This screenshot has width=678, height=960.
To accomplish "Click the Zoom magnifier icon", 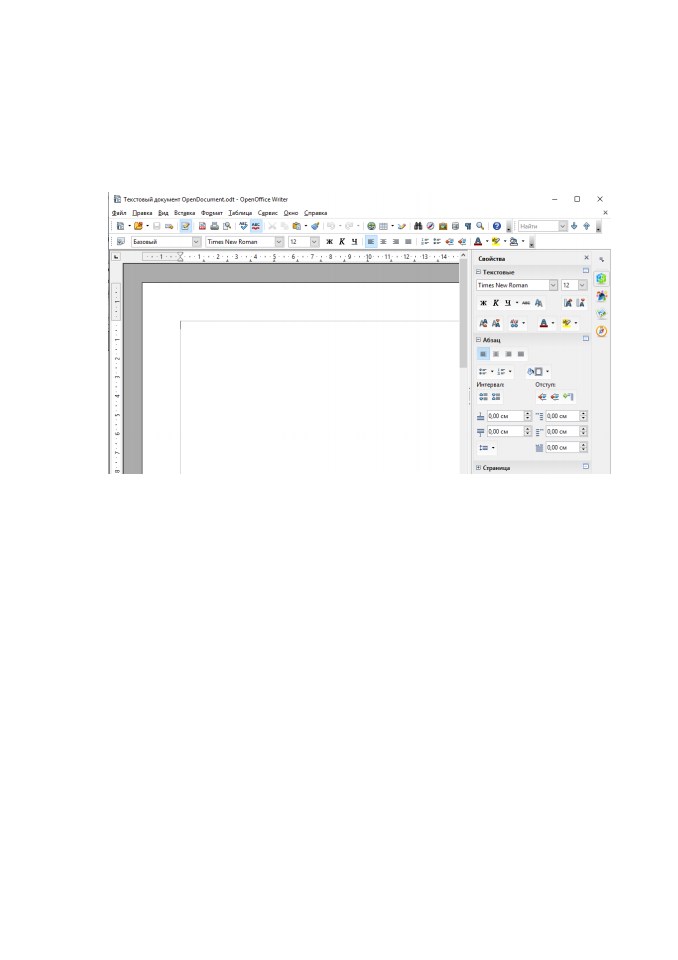I will point(480,227).
